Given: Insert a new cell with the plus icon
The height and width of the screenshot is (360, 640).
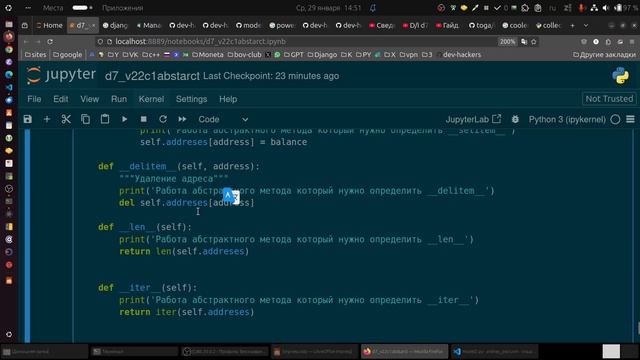Looking at the screenshot, I should click(47, 119).
